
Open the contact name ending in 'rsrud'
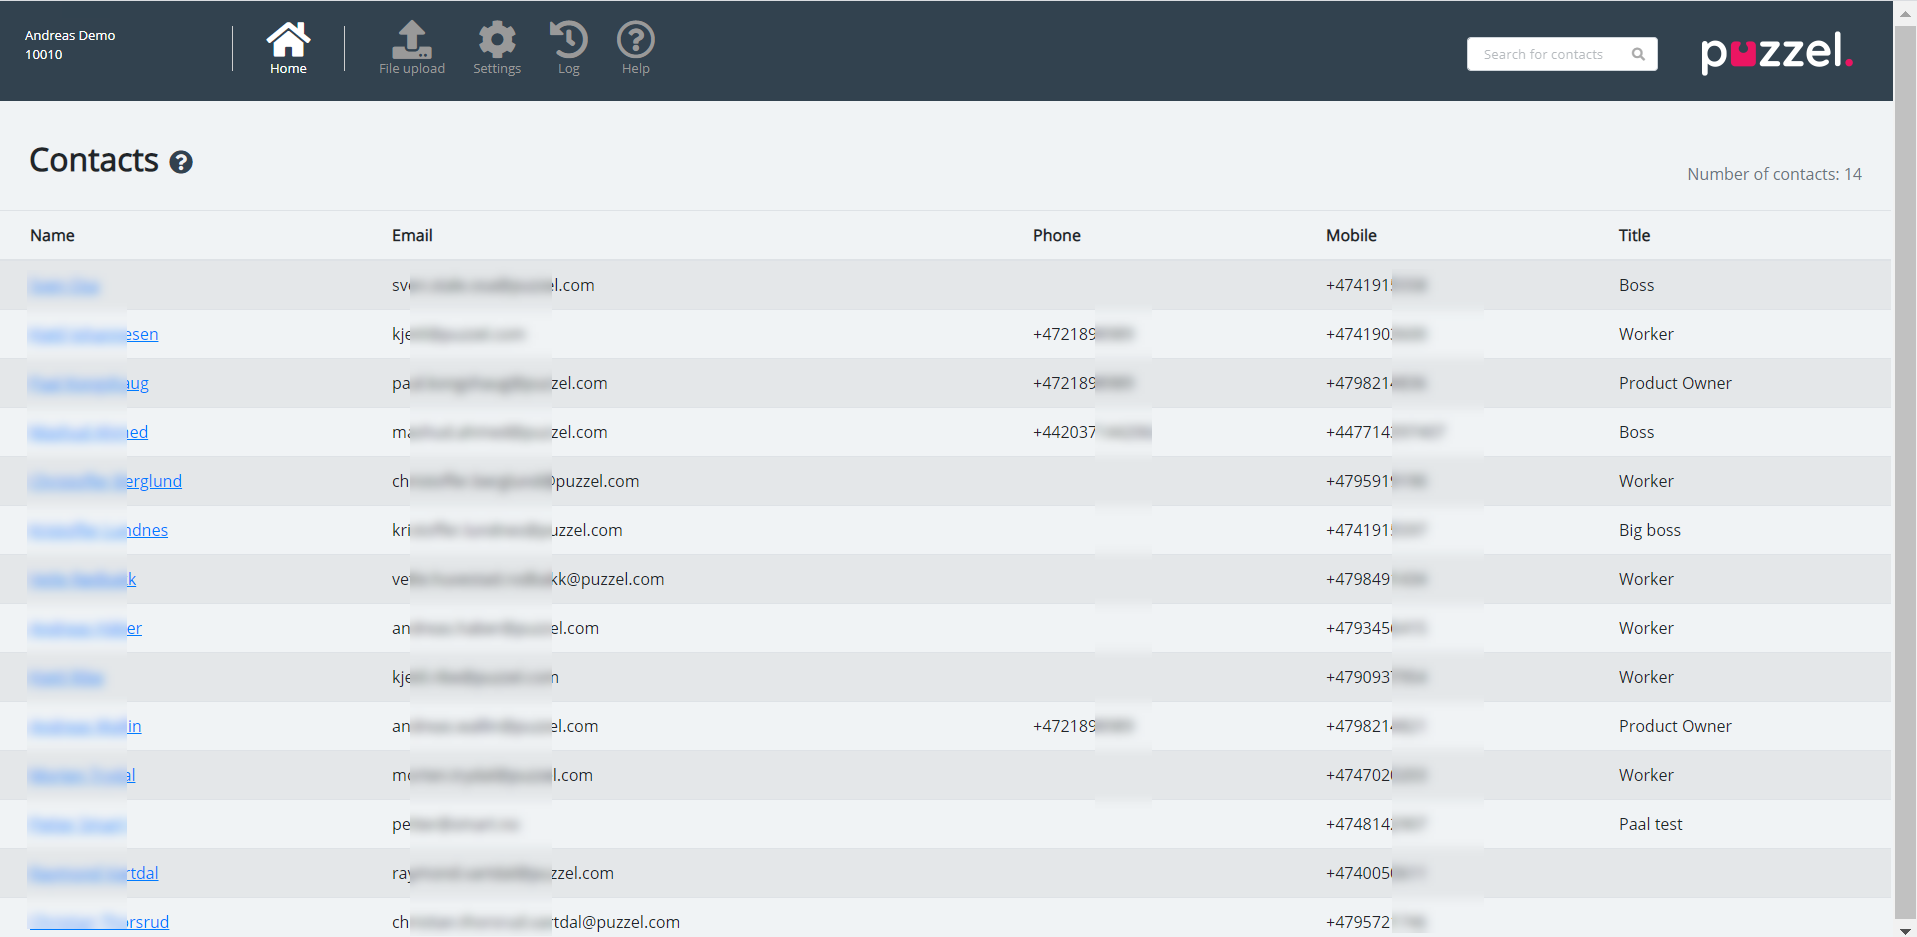click(100, 922)
